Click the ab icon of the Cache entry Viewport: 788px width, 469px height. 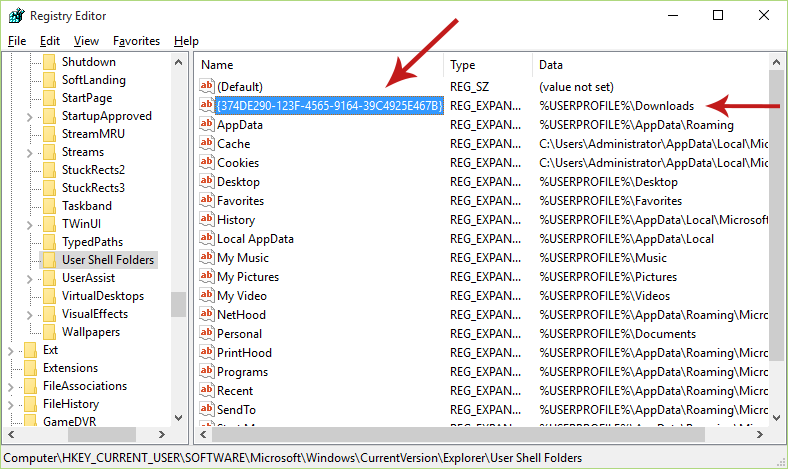[x=207, y=143]
